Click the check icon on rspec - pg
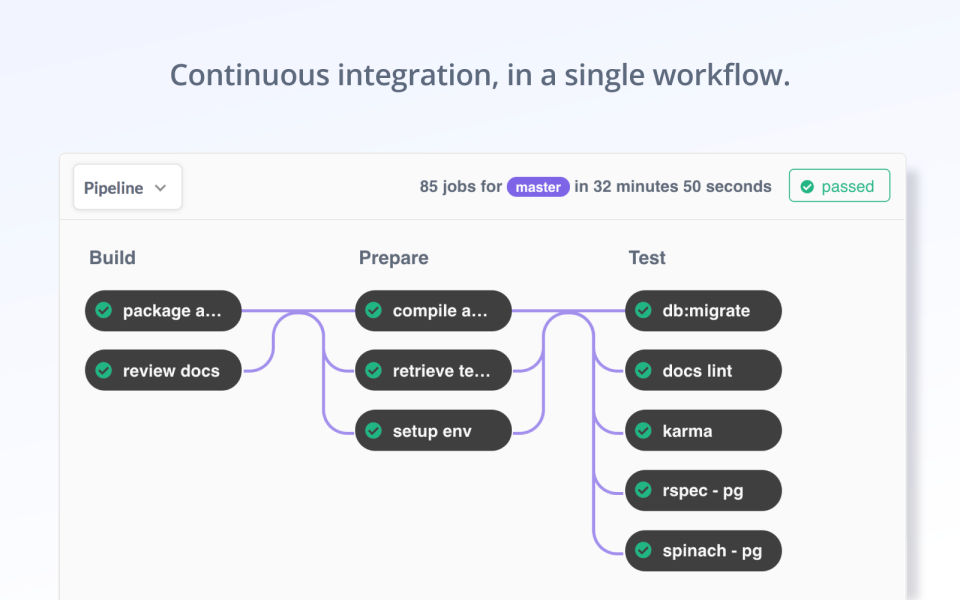The image size is (960, 600). click(643, 491)
